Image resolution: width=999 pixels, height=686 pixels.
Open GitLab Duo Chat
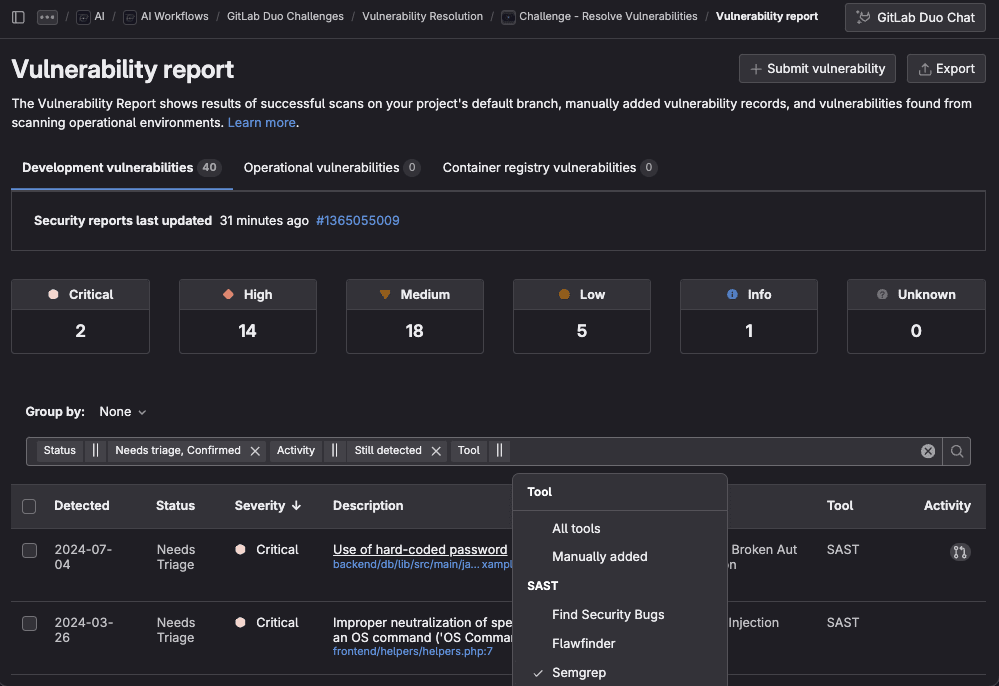[x=915, y=17]
